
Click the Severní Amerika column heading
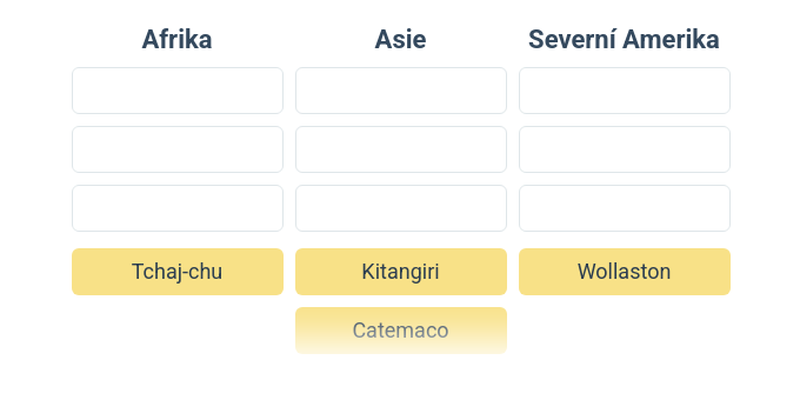coord(624,39)
